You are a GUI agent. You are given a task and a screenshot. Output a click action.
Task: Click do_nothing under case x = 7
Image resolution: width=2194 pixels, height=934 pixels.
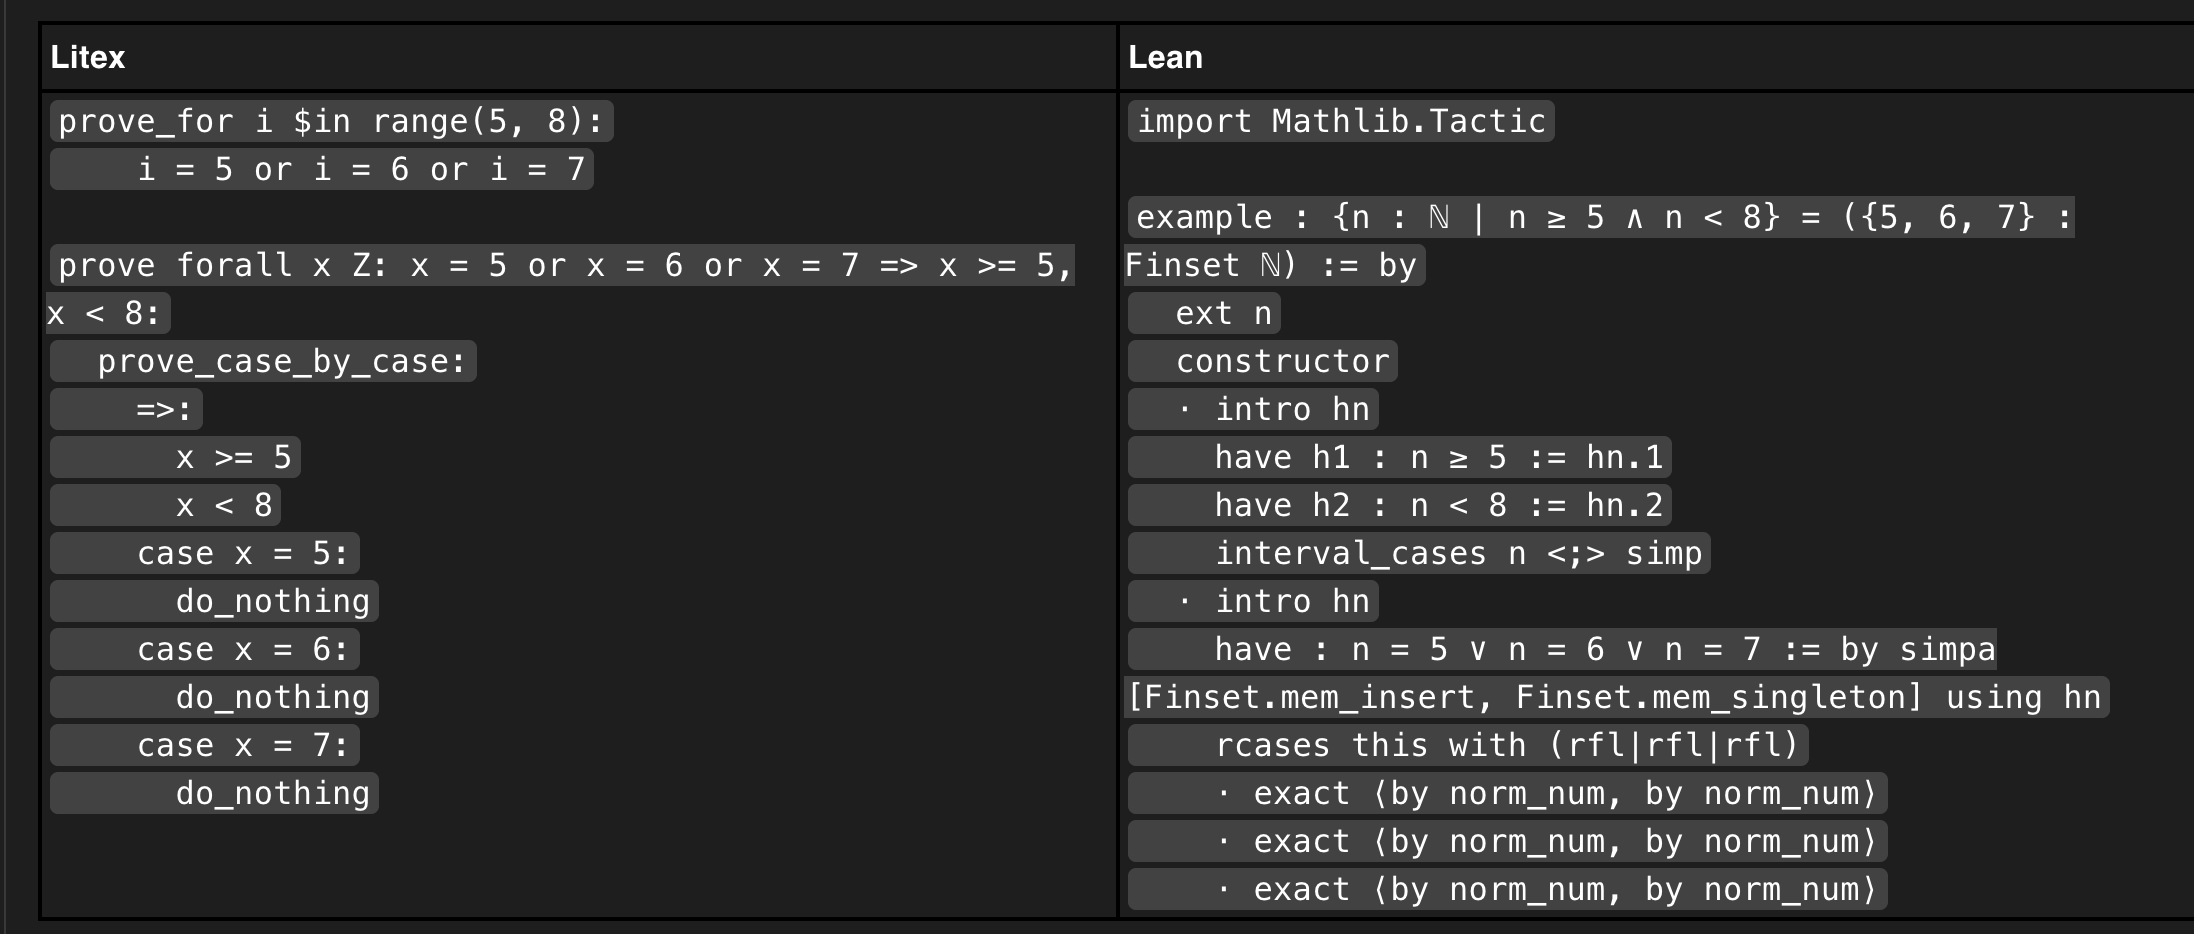(272, 793)
